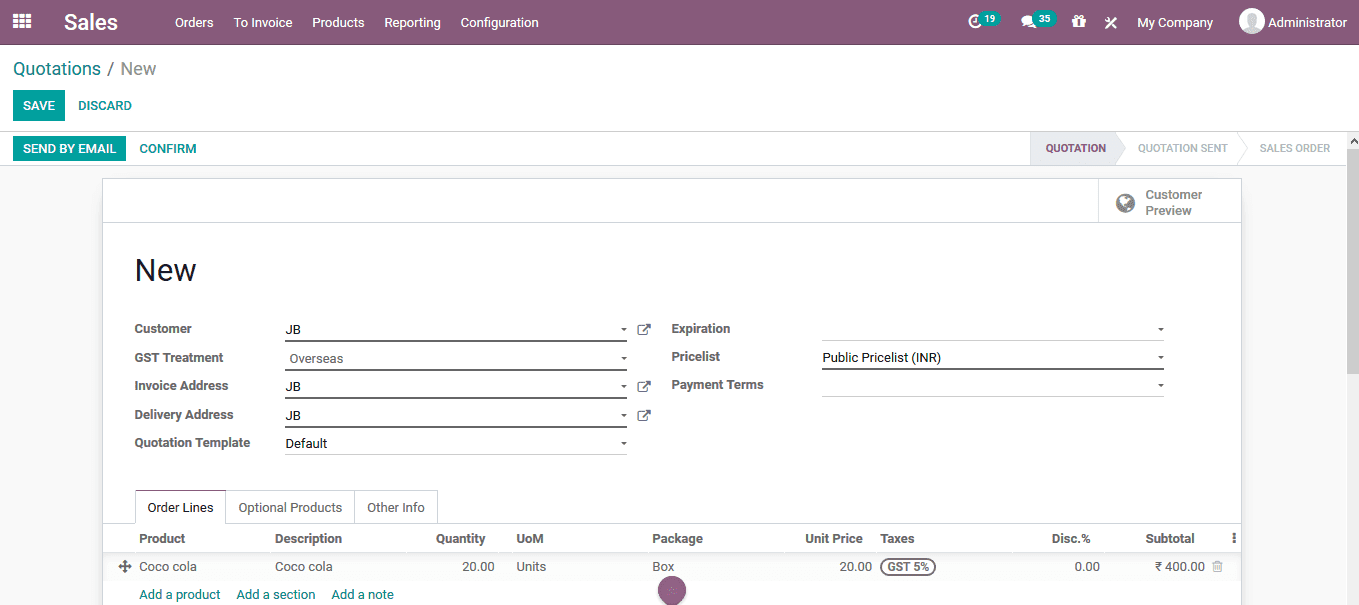
Task: Click the Sales app title
Action: (x=91, y=22)
